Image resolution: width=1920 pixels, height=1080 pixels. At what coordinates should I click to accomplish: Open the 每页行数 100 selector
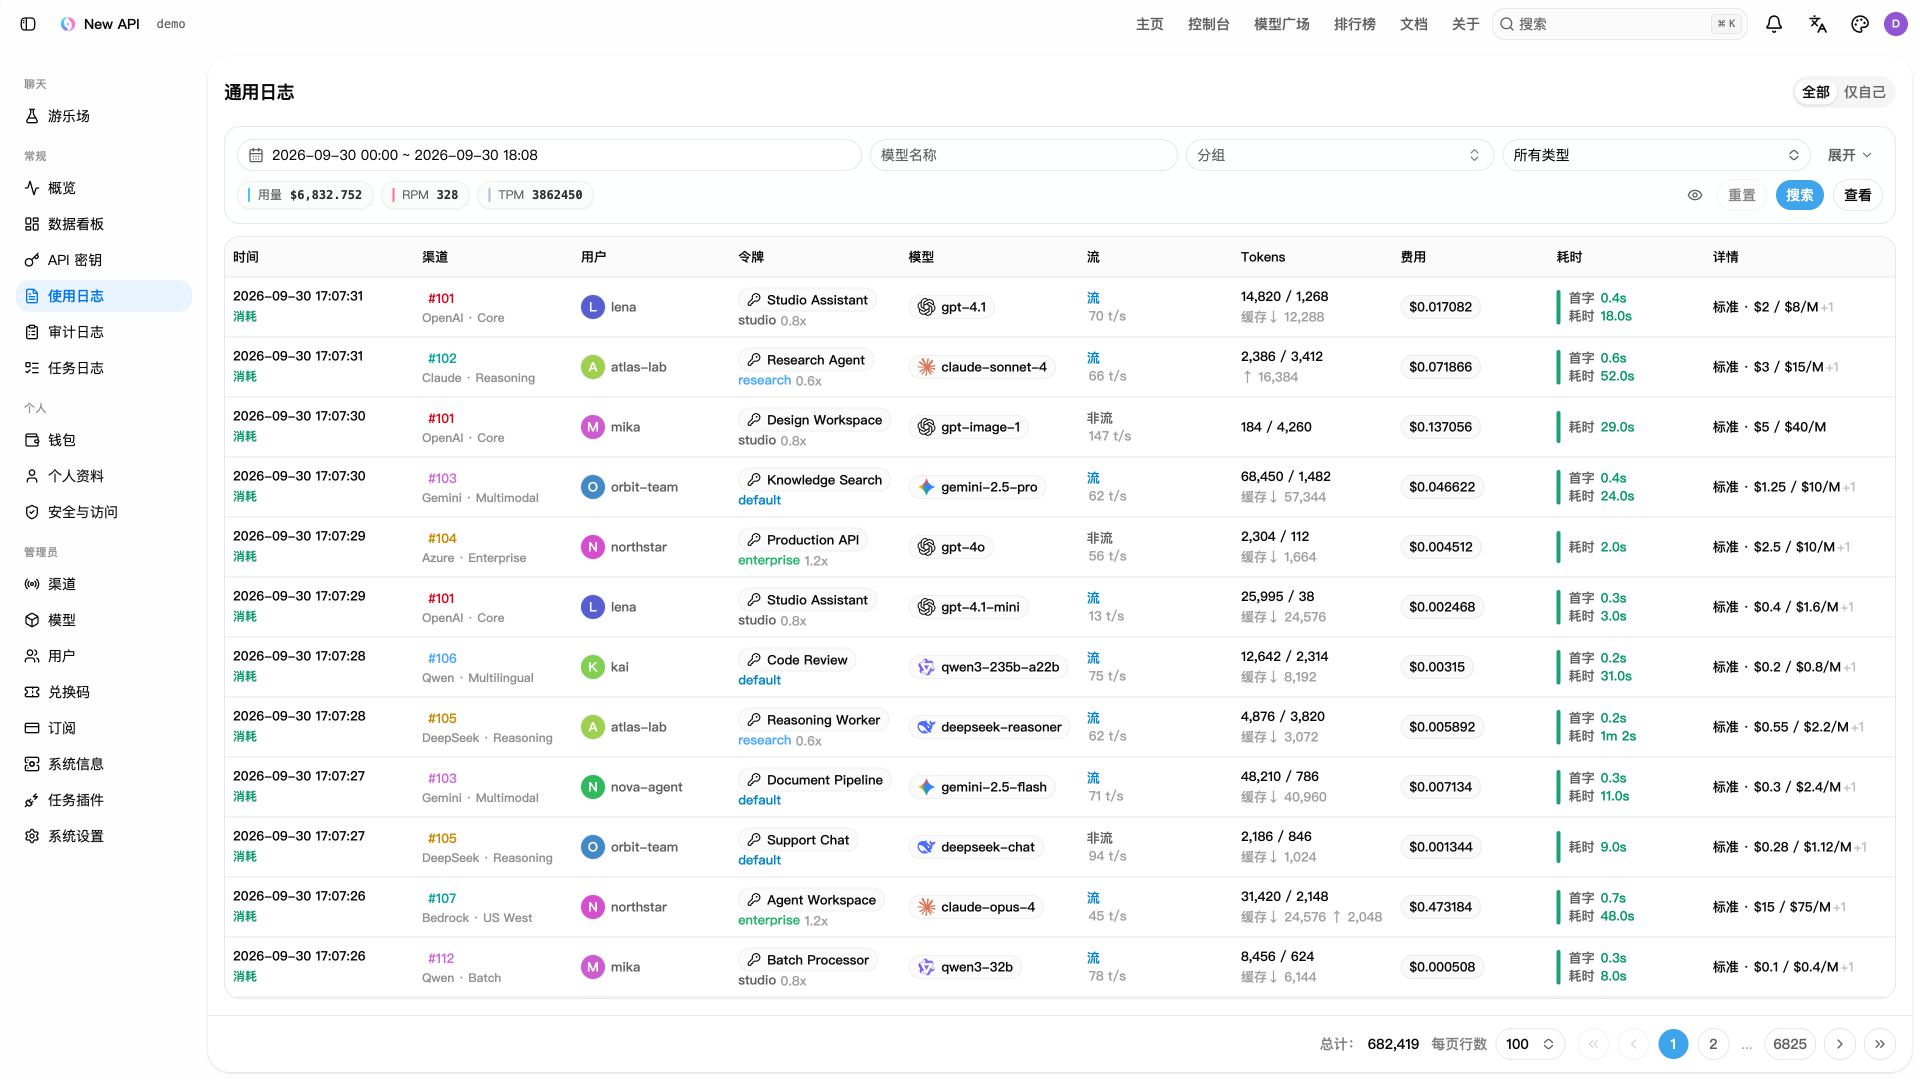[1530, 1044]
